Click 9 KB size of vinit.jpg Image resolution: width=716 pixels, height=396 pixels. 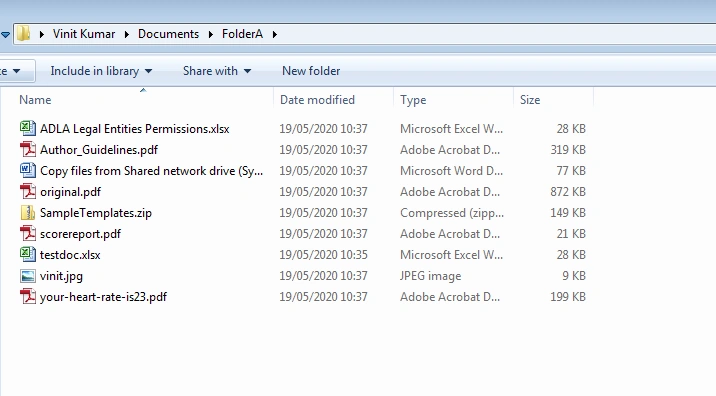point(574,276)
